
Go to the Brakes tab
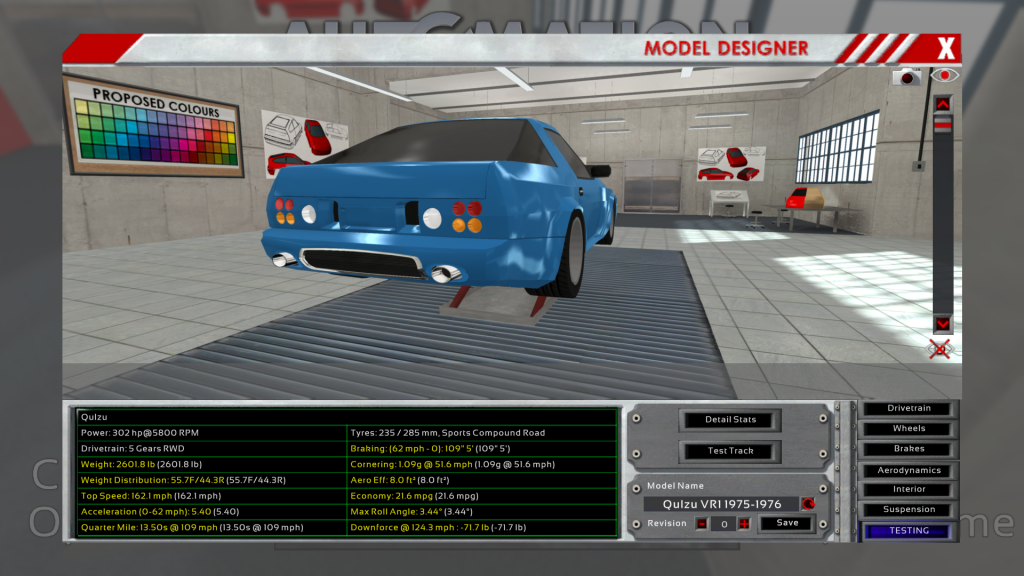(908, 449)
